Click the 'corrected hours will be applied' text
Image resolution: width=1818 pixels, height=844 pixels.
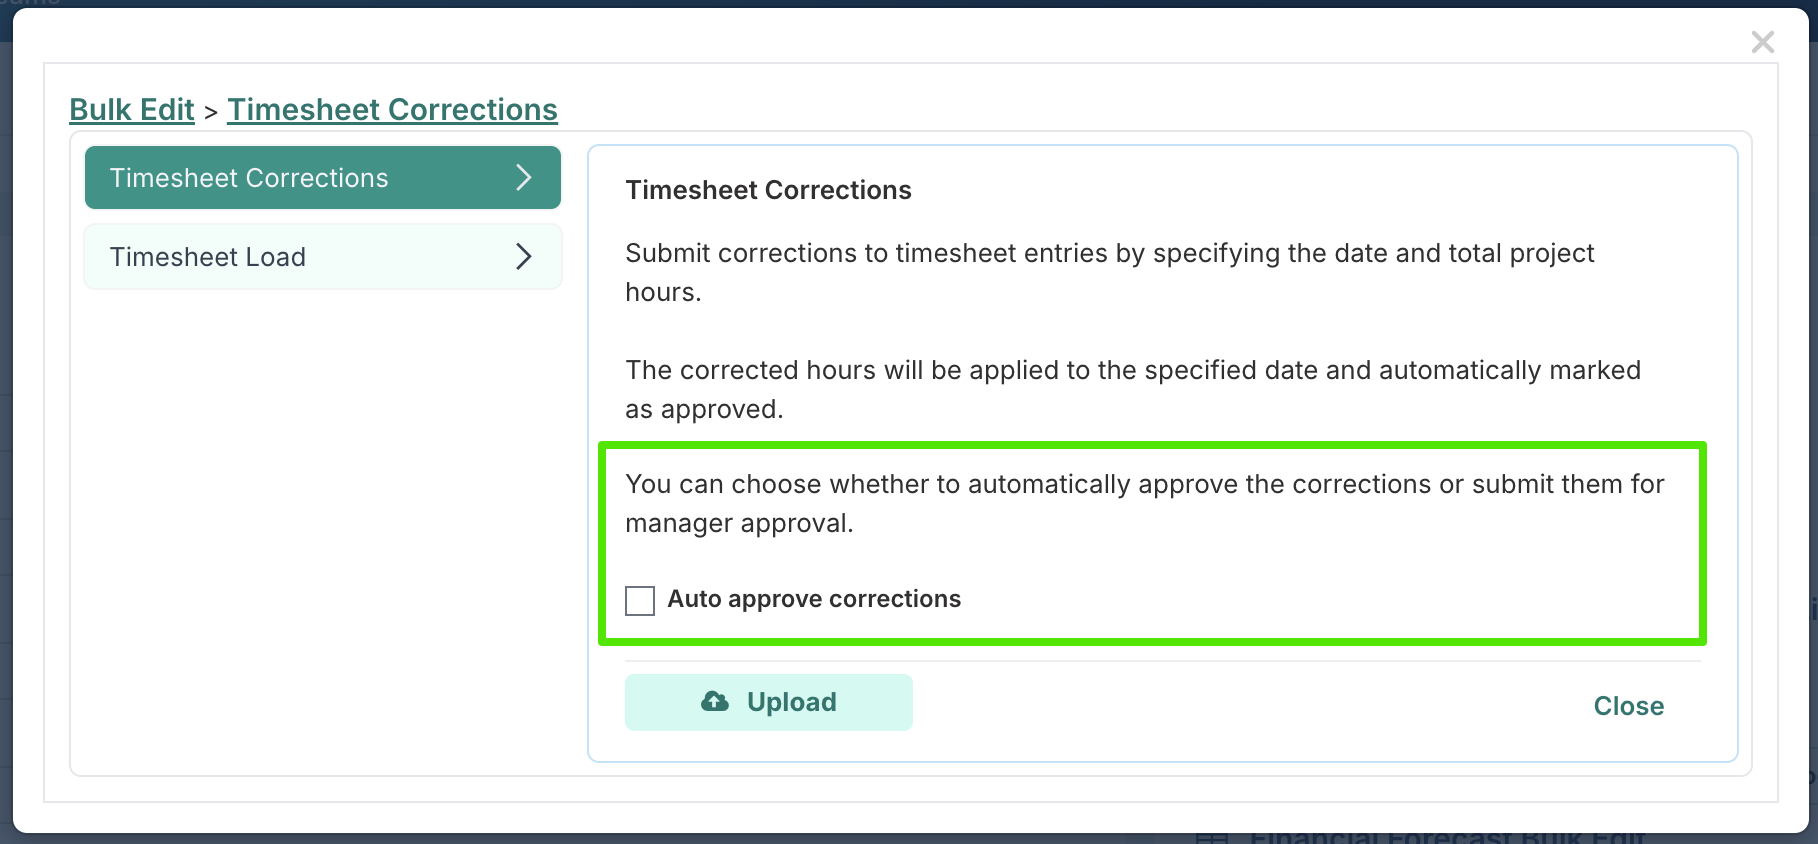[x=1132, y=389]
